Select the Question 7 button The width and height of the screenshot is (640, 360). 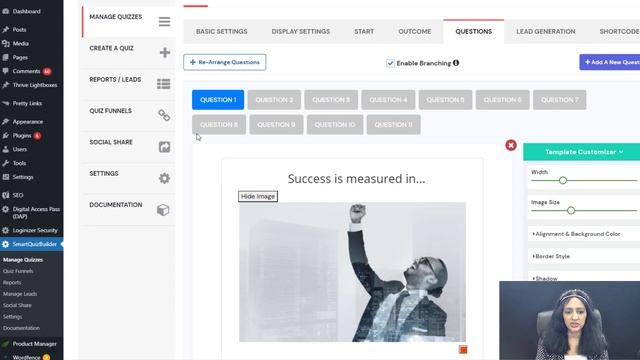pyautogui.click(x=560, y=100)
